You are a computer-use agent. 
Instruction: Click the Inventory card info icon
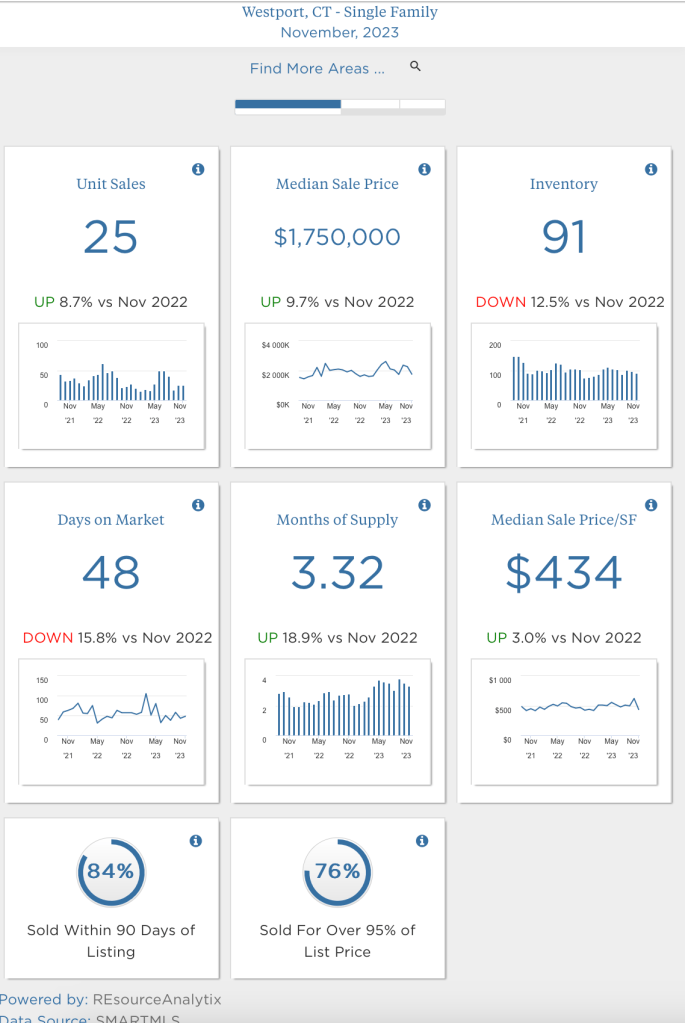click(x=651, y=170)
